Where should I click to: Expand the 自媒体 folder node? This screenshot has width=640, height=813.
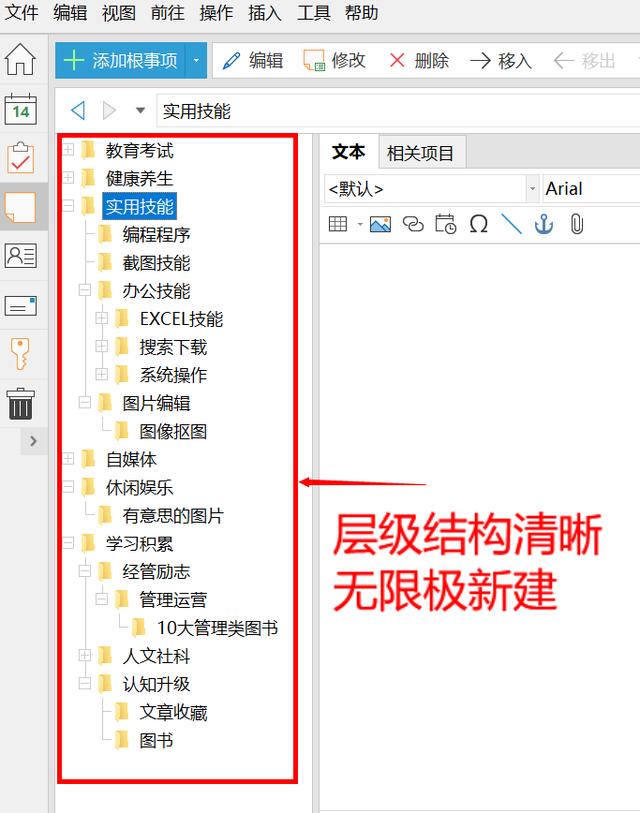(68, 458)
